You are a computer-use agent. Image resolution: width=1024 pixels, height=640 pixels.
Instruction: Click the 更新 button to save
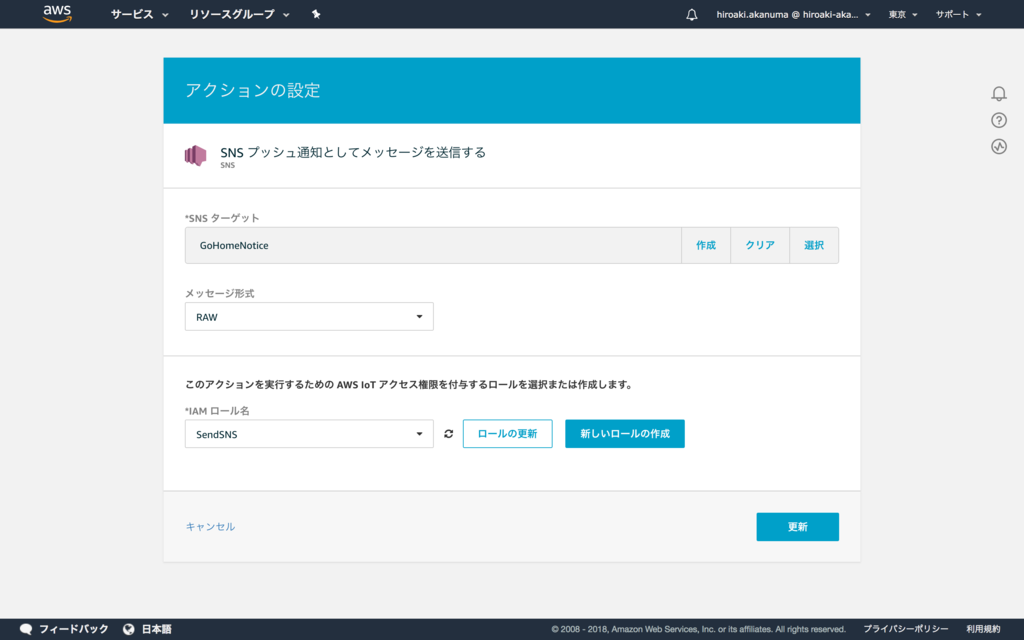tap(797, 526)
